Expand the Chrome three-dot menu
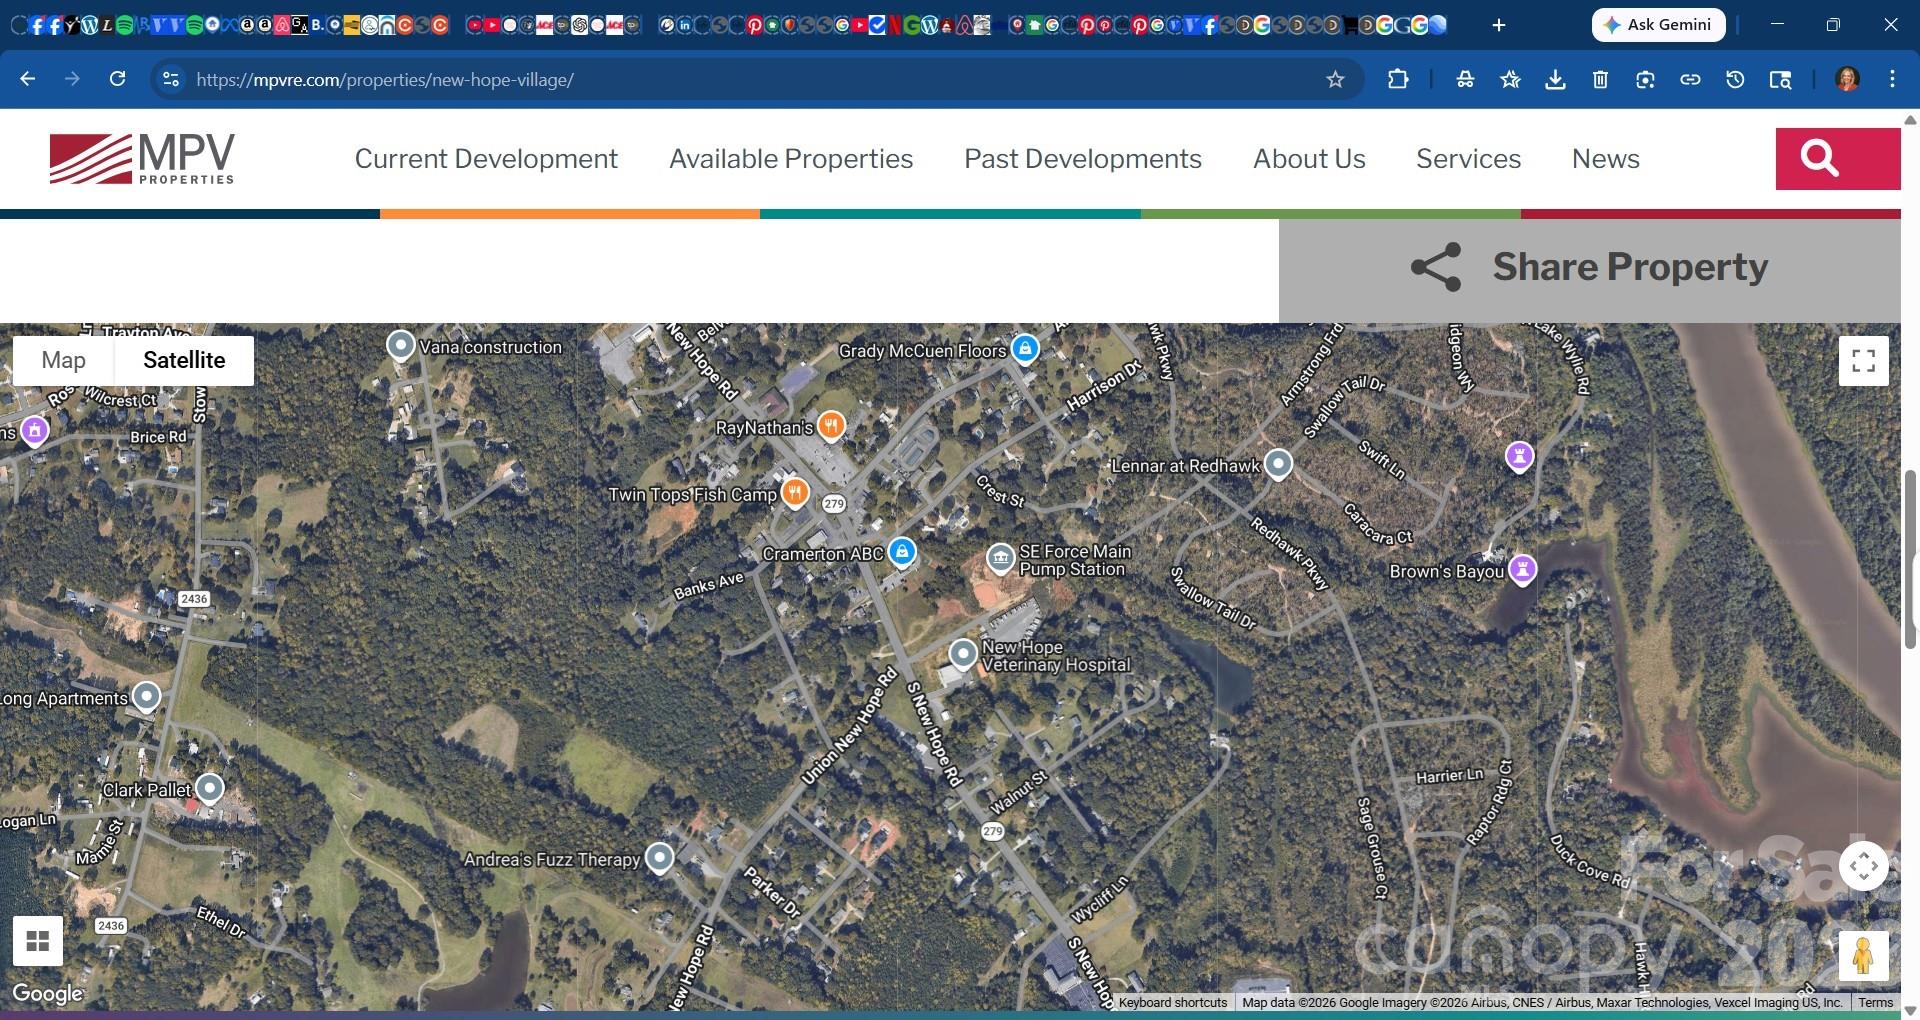 (x=1892, y=80)
